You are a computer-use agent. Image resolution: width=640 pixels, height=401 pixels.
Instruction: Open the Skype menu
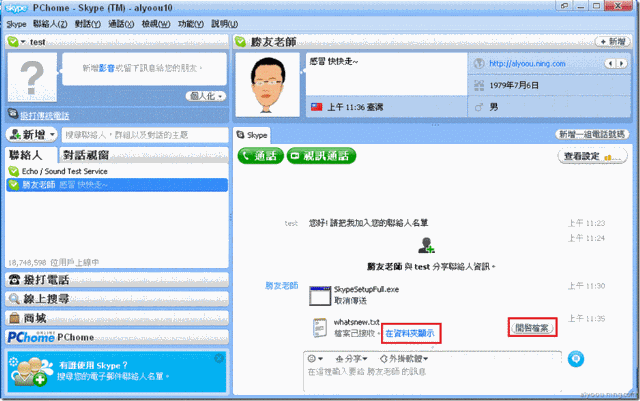[16, 24]
